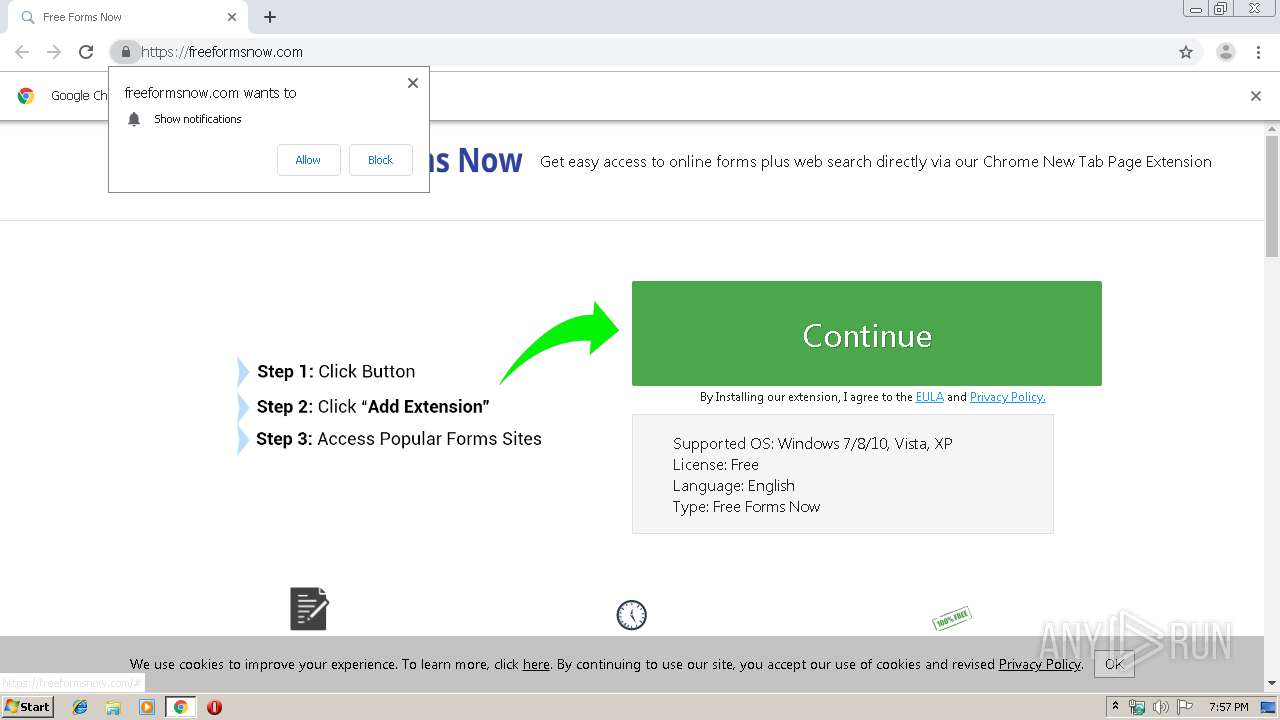Click the browser back arrow

click(22, 52)
